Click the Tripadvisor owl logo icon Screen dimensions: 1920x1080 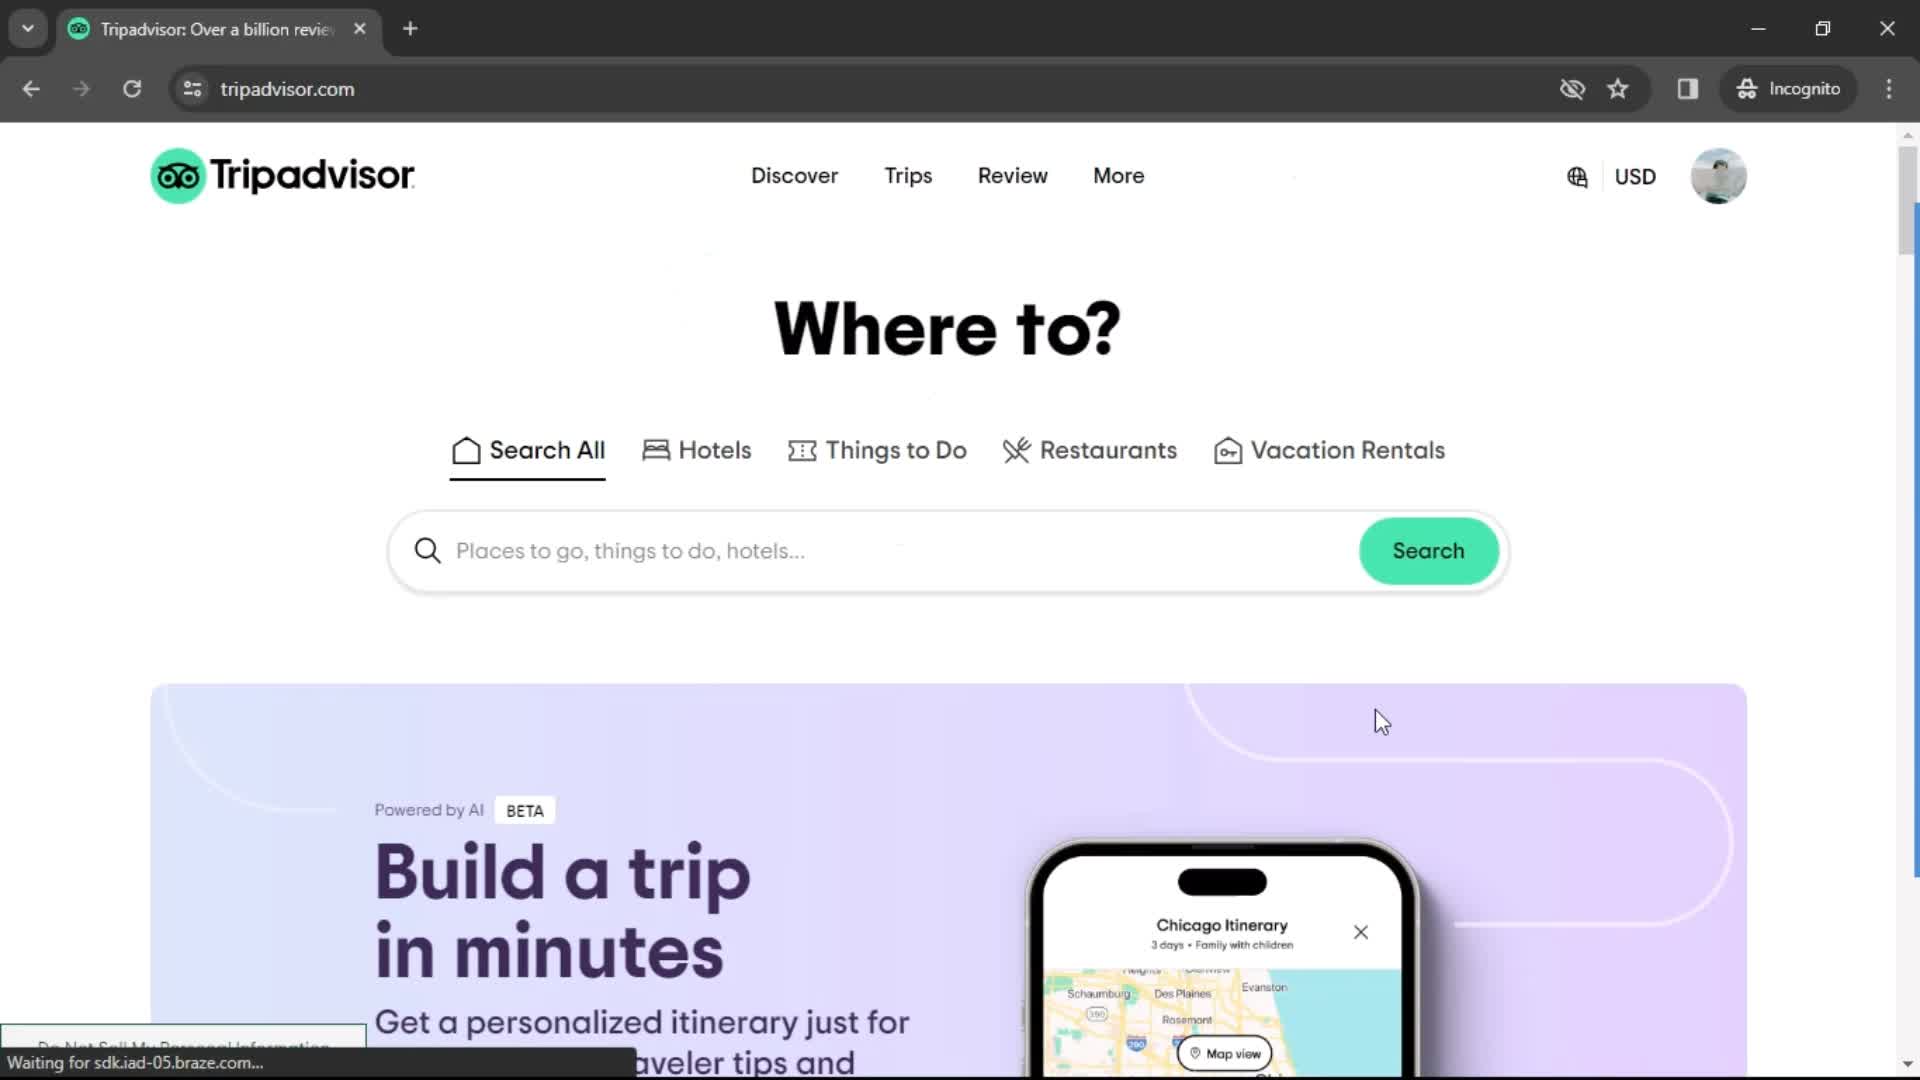coord(178,175)
